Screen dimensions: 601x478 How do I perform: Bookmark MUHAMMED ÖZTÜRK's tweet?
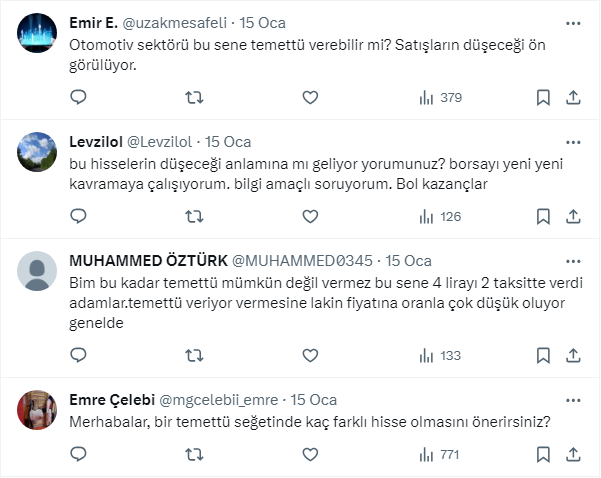point(542,355)
